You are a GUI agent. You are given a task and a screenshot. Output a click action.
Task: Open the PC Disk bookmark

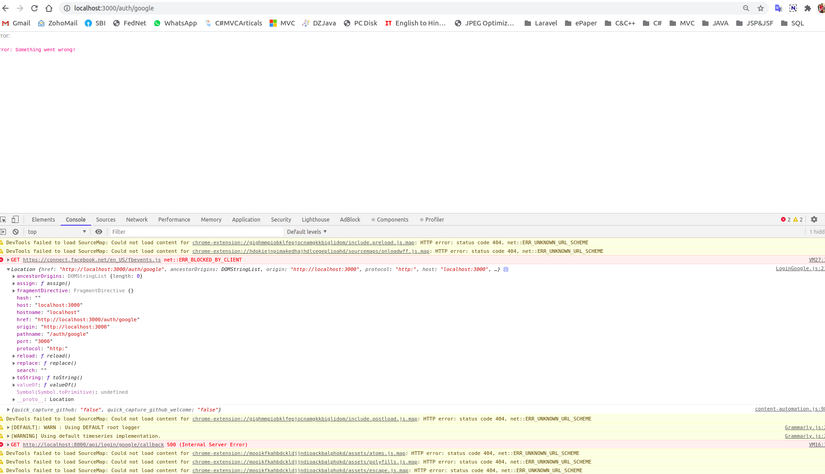tap(360, 23)
